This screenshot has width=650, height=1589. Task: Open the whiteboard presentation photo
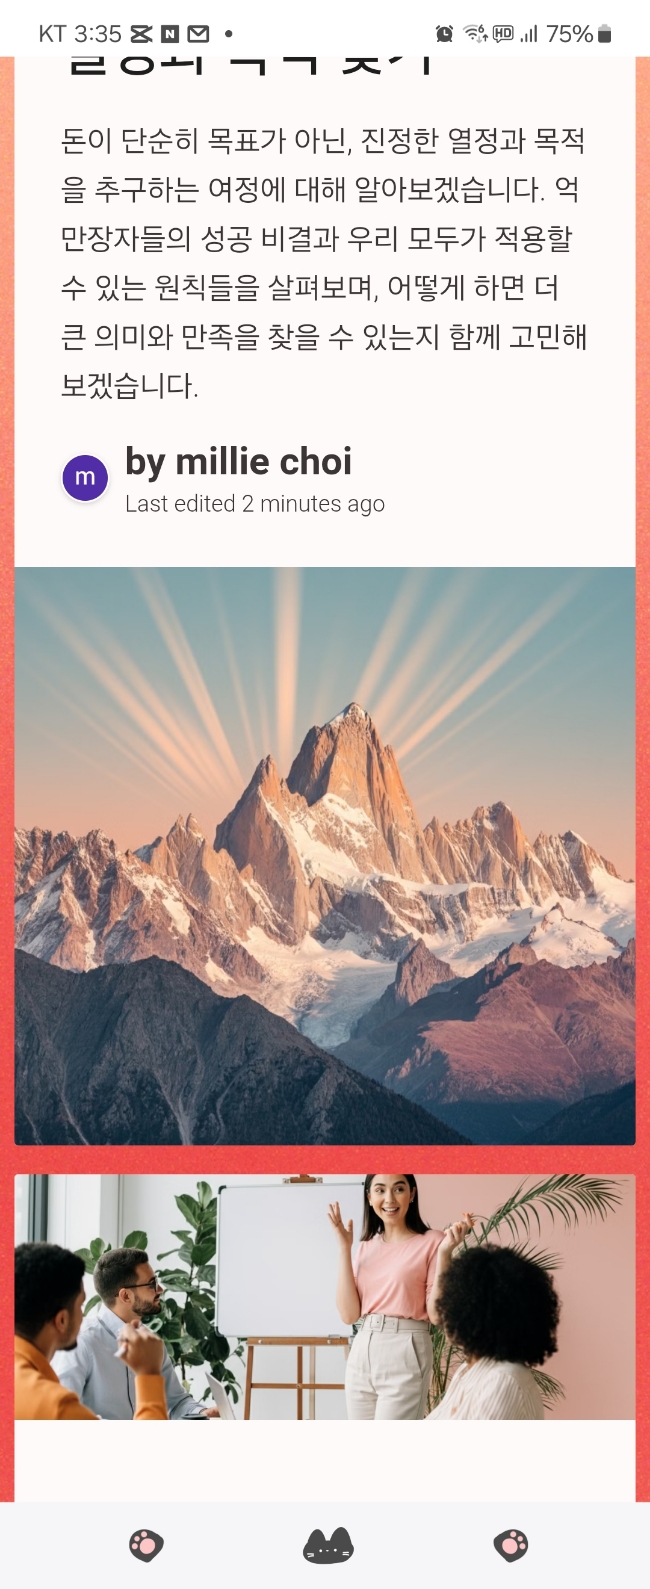[x=325, y=1297]
